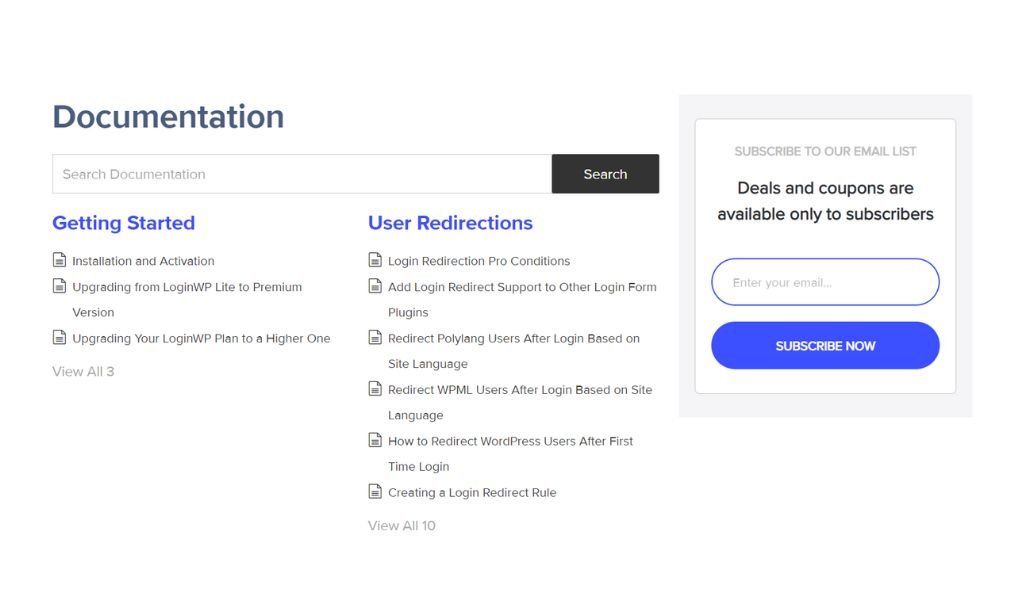The image size is (1025, 600).
Task: Open the Getting Started section heading
Action: [x=124, y=223]
